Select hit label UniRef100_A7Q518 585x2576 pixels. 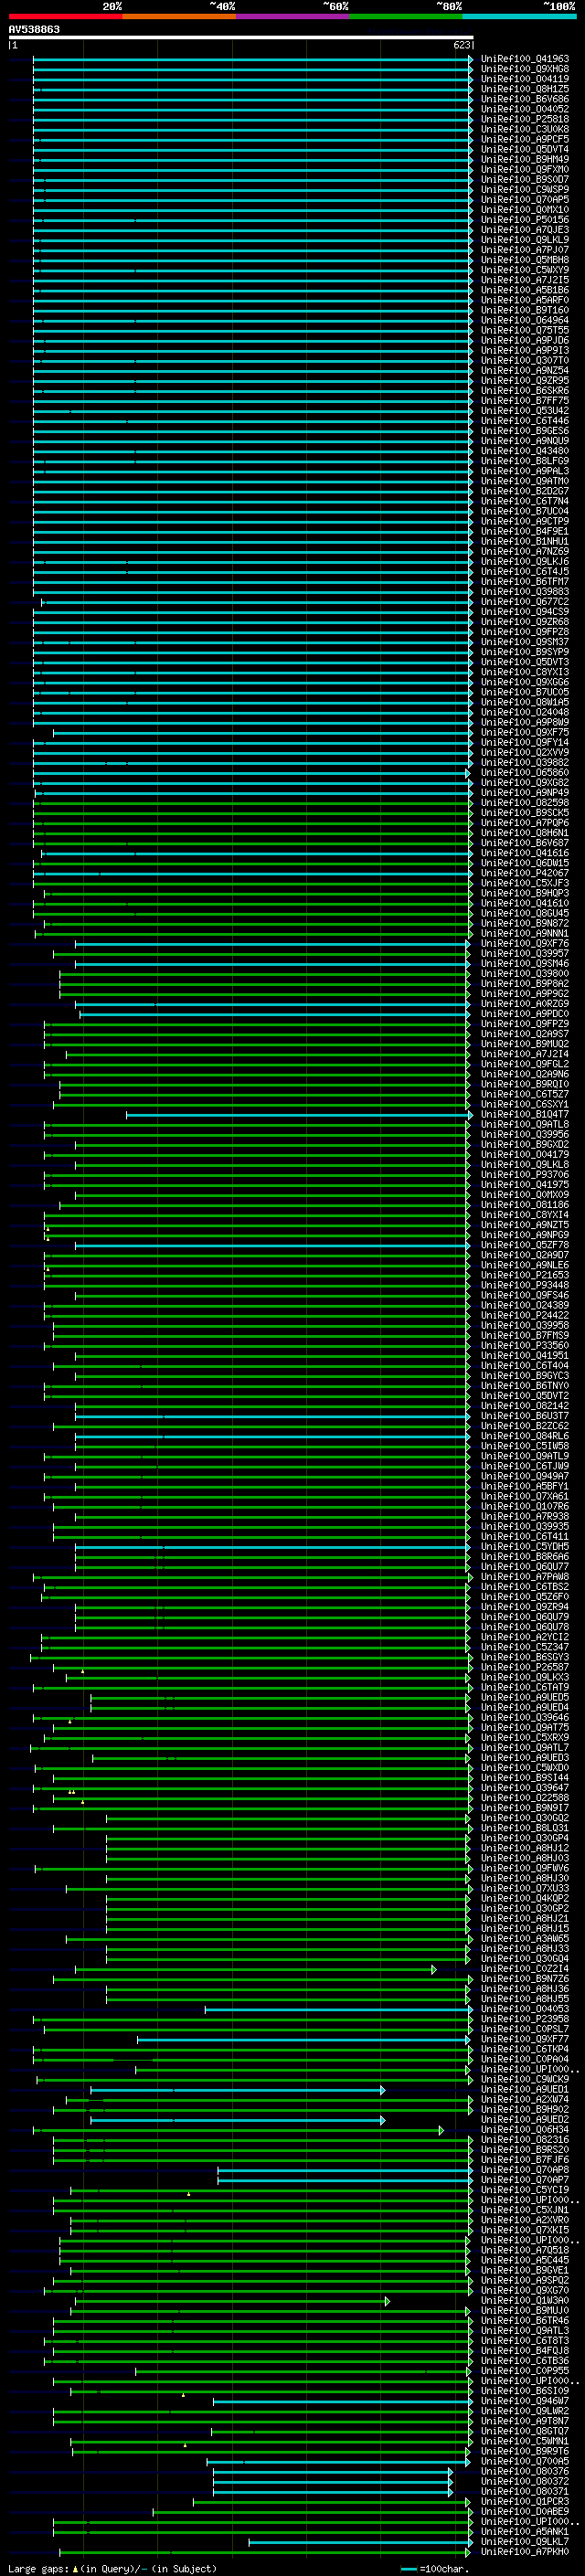(525, 2250)
